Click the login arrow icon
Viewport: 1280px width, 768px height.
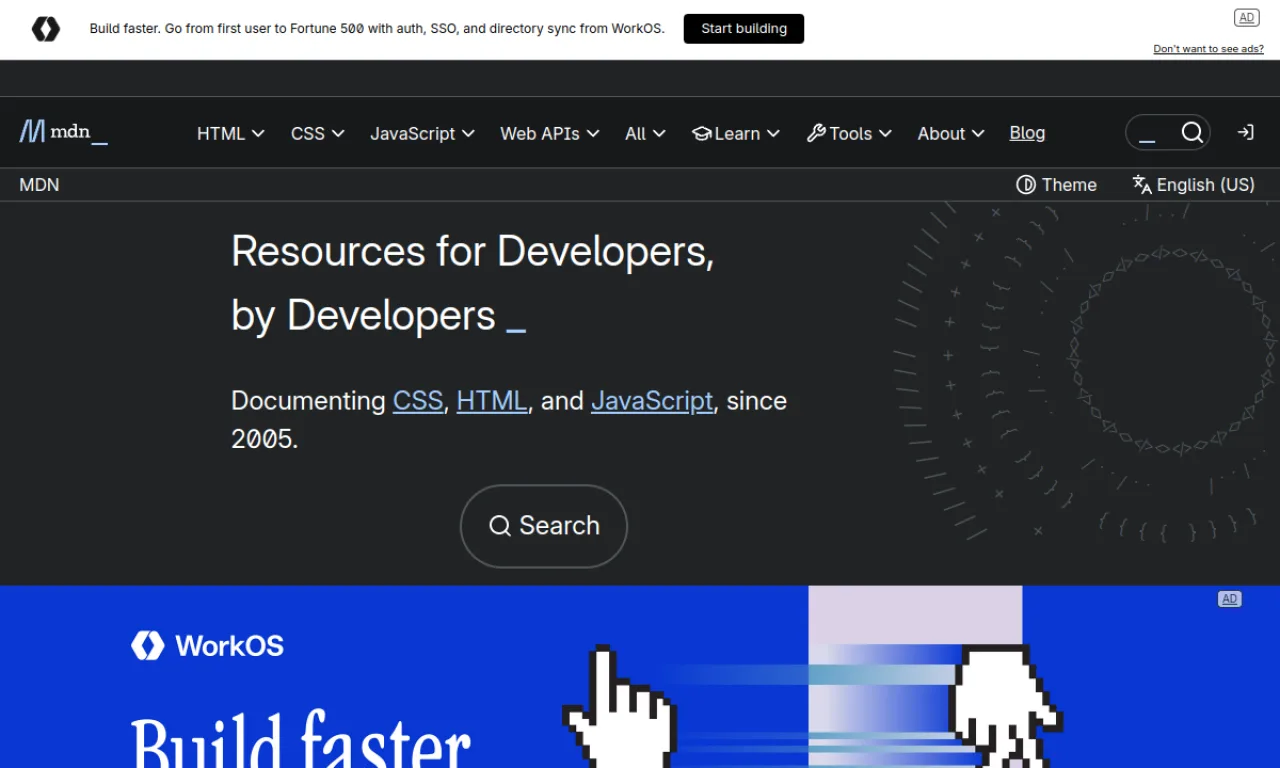click(1245, 132)
